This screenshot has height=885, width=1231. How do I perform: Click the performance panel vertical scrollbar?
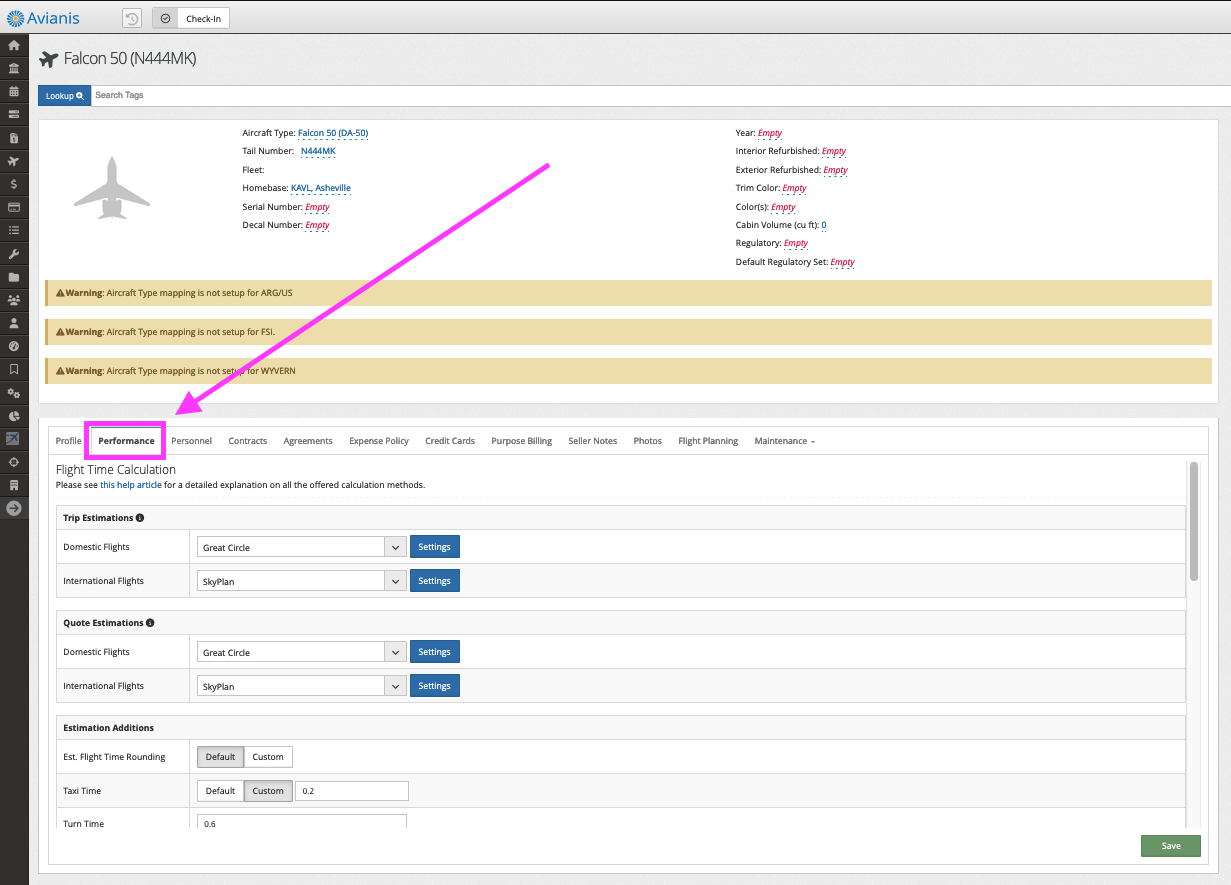pyautogui.click(x=1193, y=520)
